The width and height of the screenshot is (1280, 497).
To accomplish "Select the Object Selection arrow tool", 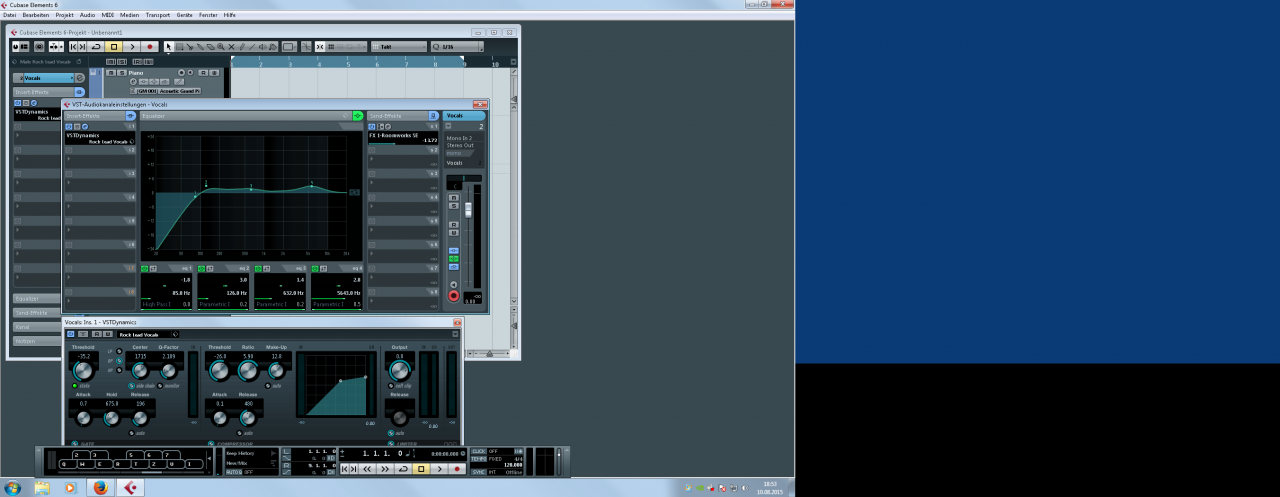I will point(169,47).
